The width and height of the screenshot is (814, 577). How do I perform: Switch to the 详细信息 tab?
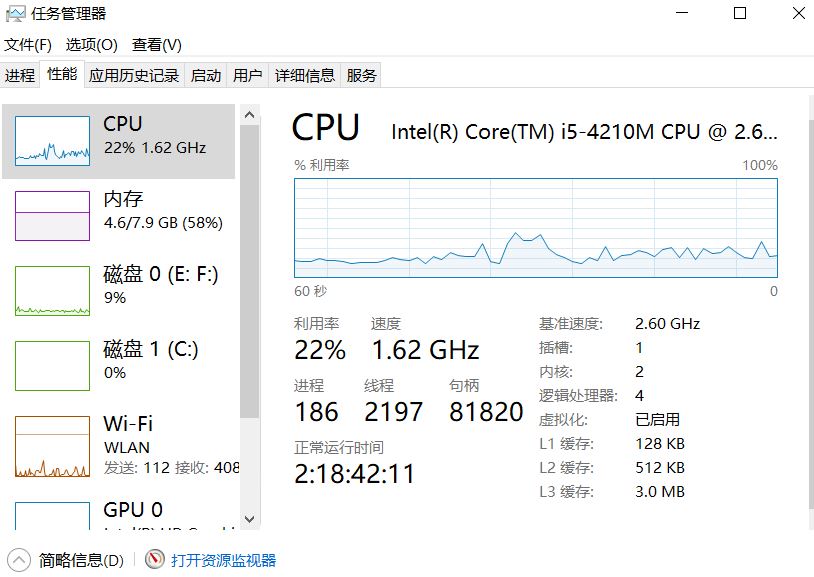pyautogui.click(x=305, y=75)
